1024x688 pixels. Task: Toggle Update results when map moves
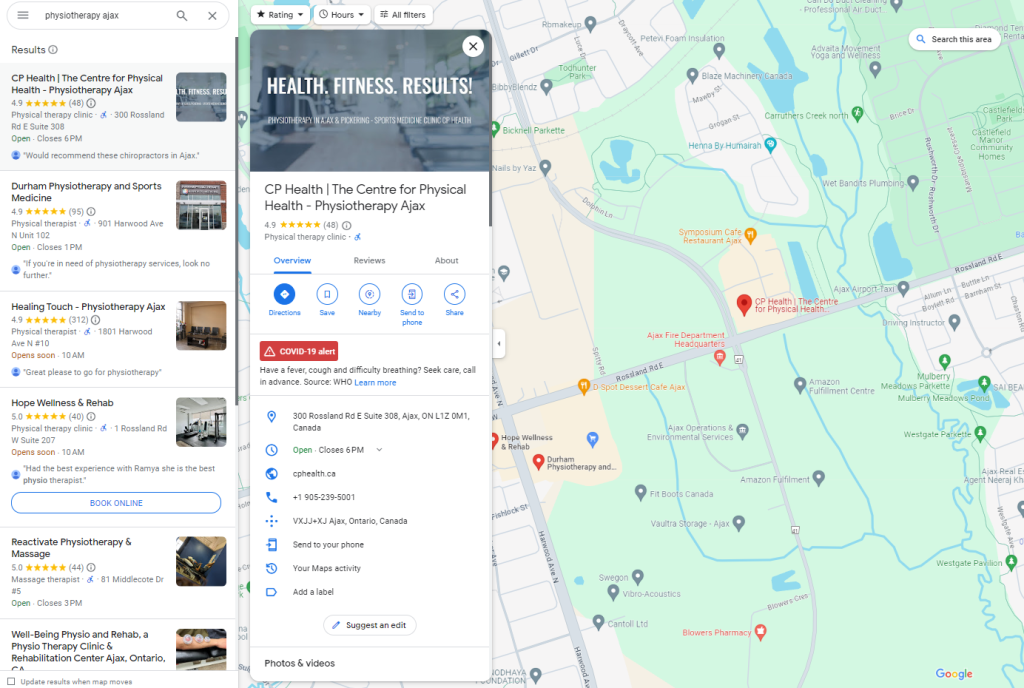(12, 681)
